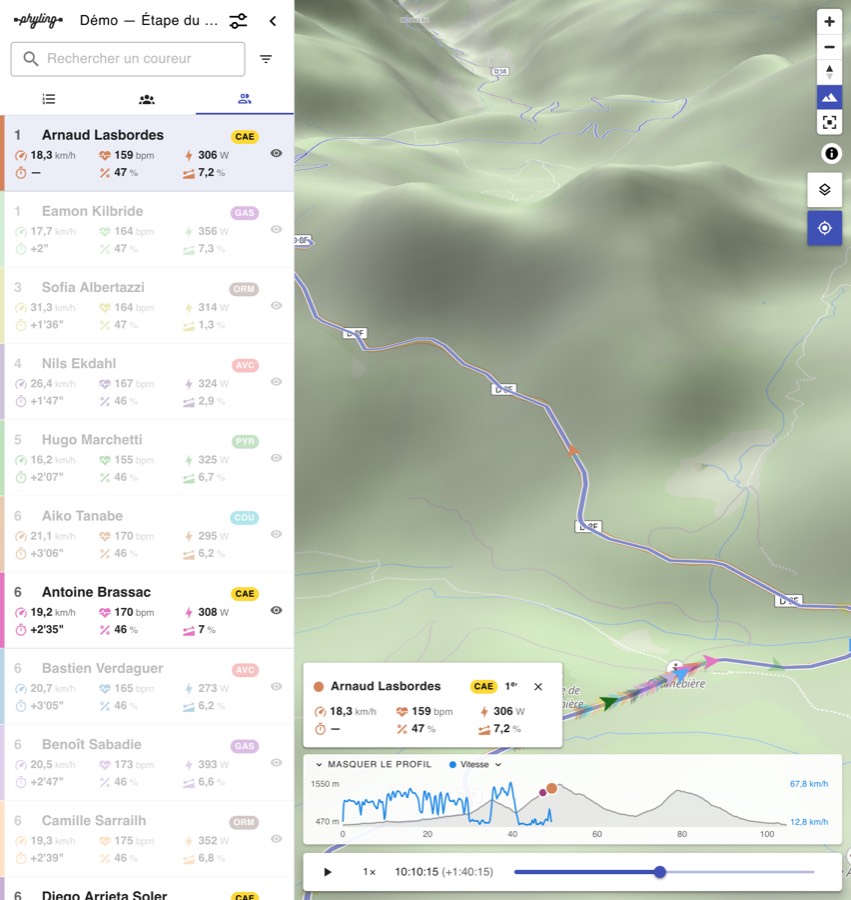Focus the Rechercher un coureur search field
851x900 pixels.
click(128, 59)
